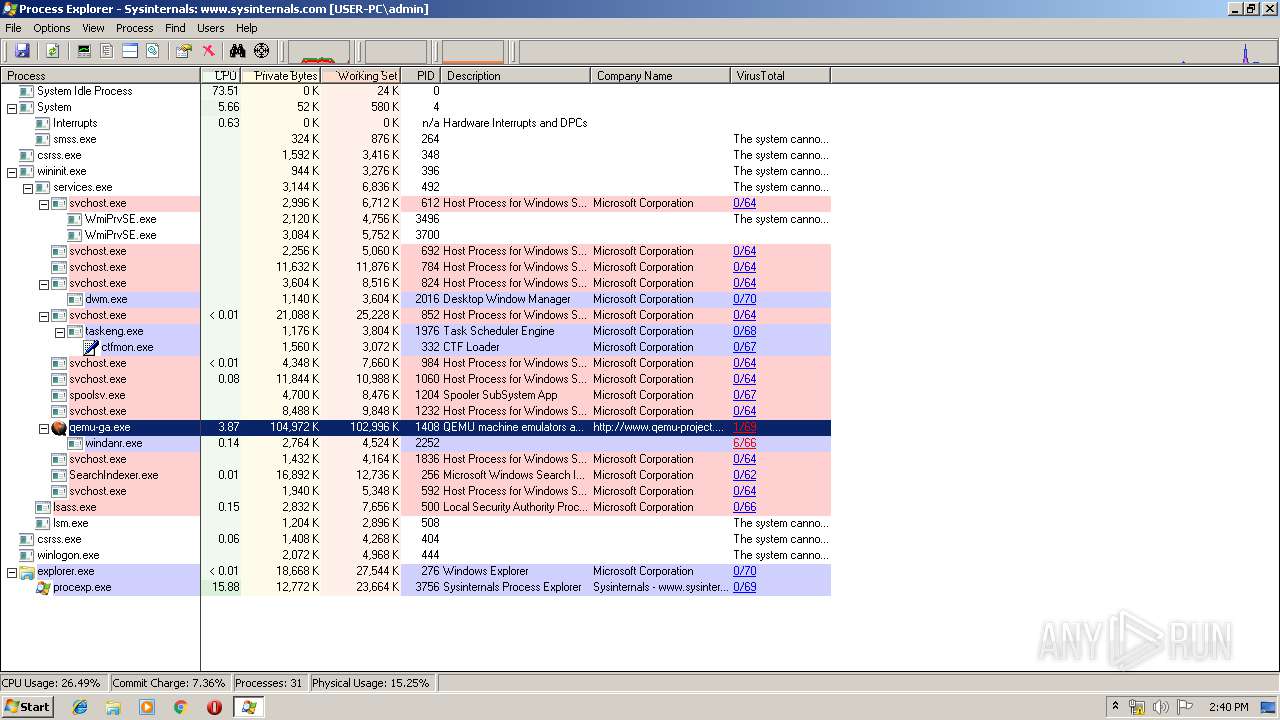
Task: Click the qemu-ga.exe process icon
Action: 59,427
